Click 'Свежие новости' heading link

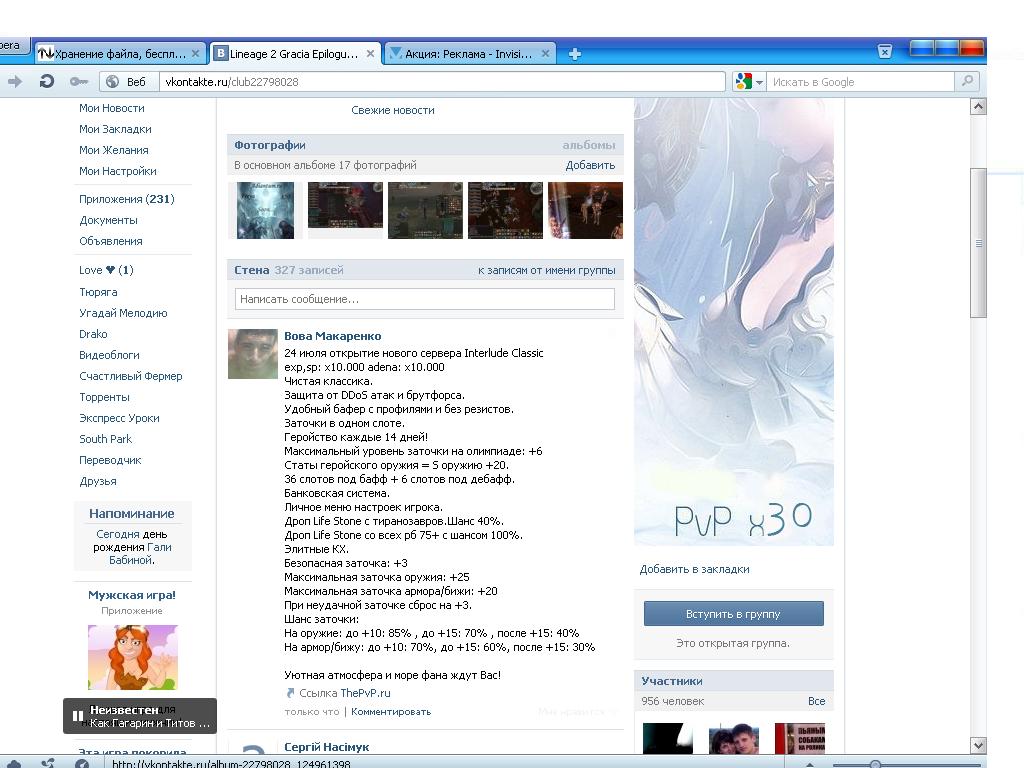pyautogui.click(x=392, y=110)
